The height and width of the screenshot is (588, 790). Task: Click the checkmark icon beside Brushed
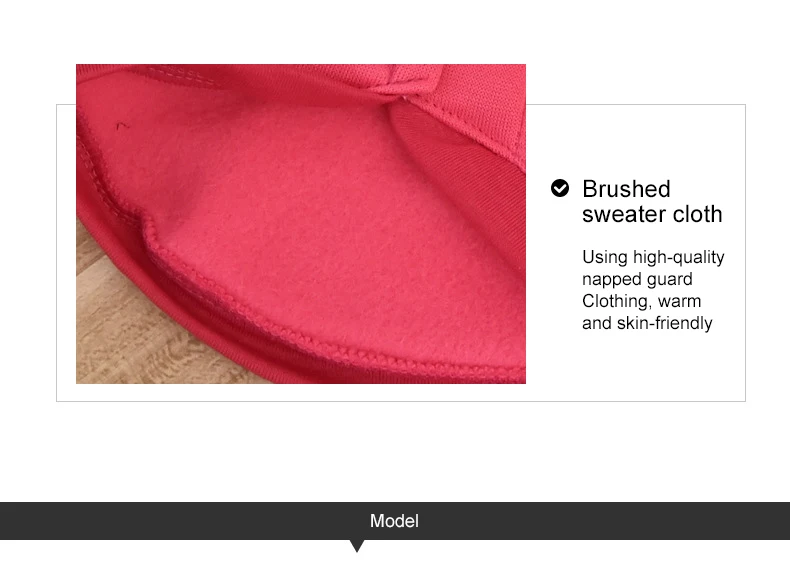[560, 188]
